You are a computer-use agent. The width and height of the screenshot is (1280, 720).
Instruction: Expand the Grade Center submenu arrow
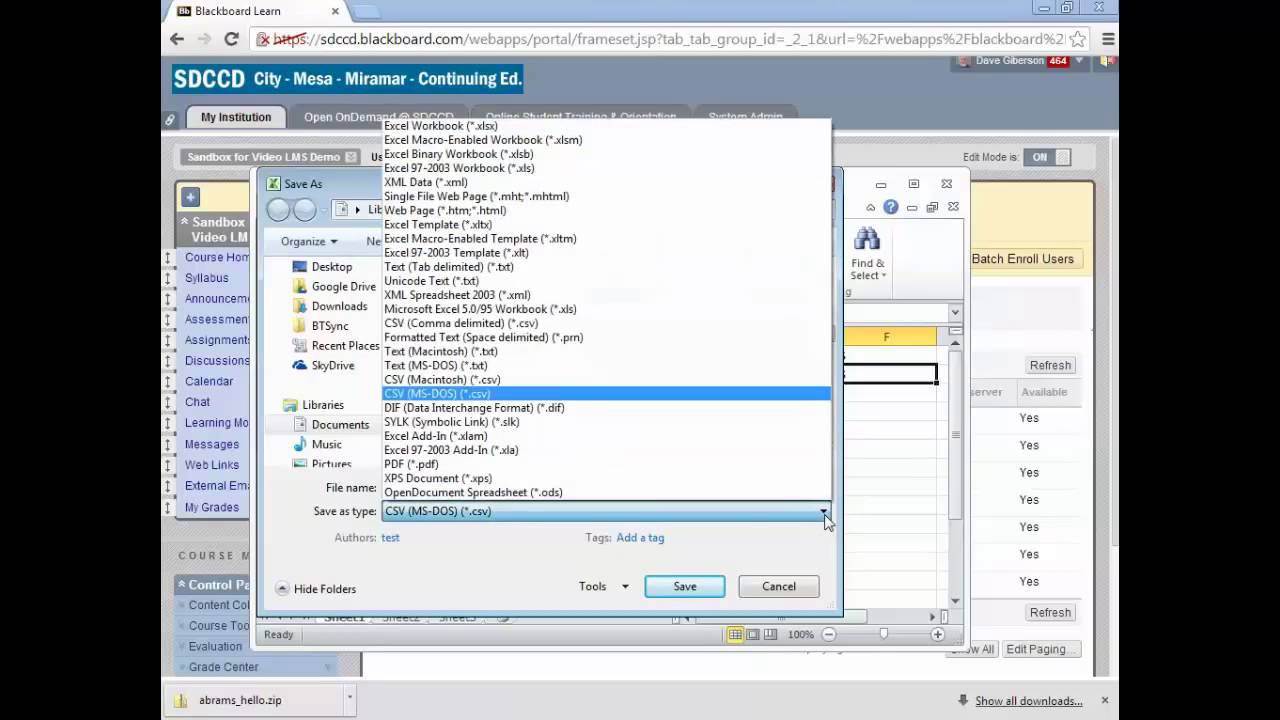[327, 667]
